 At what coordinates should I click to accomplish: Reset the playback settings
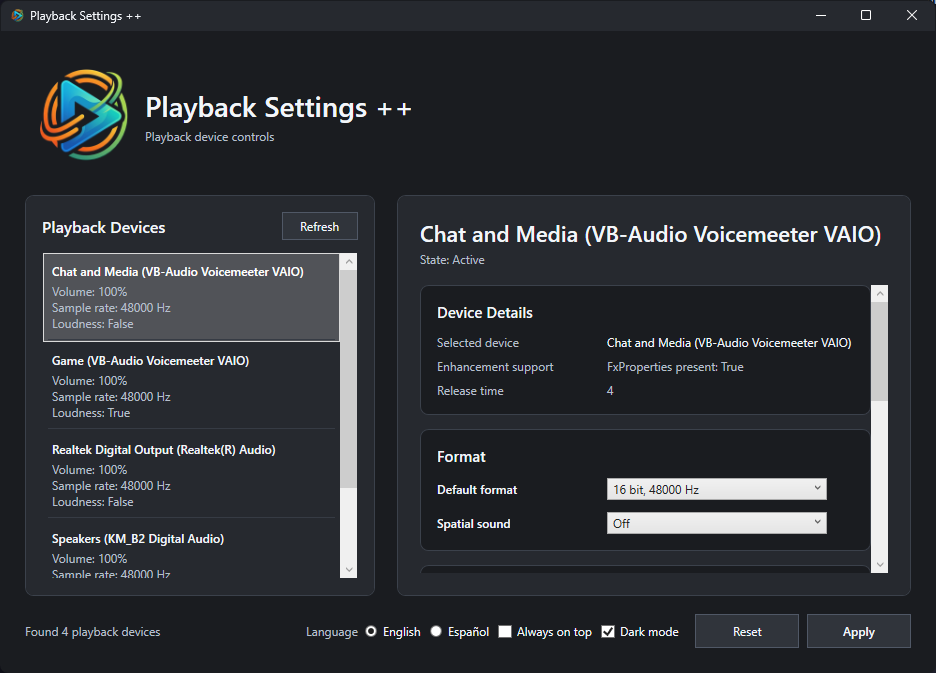click(746, 631)
